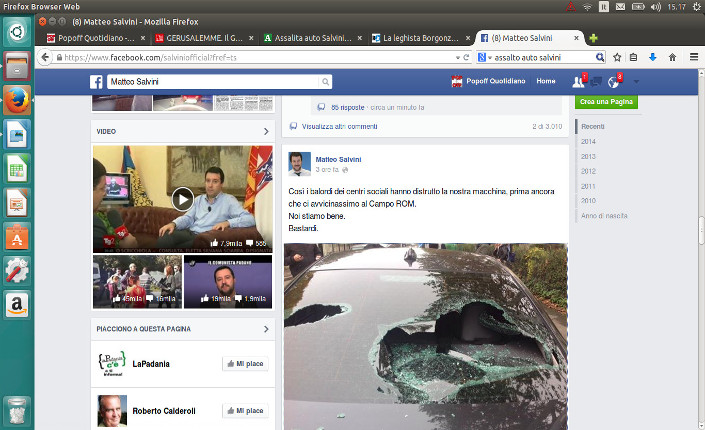Click Home in Facebook header
This screenshot has width=705, height=430.
pyautogui.click(x=546, y=81)
